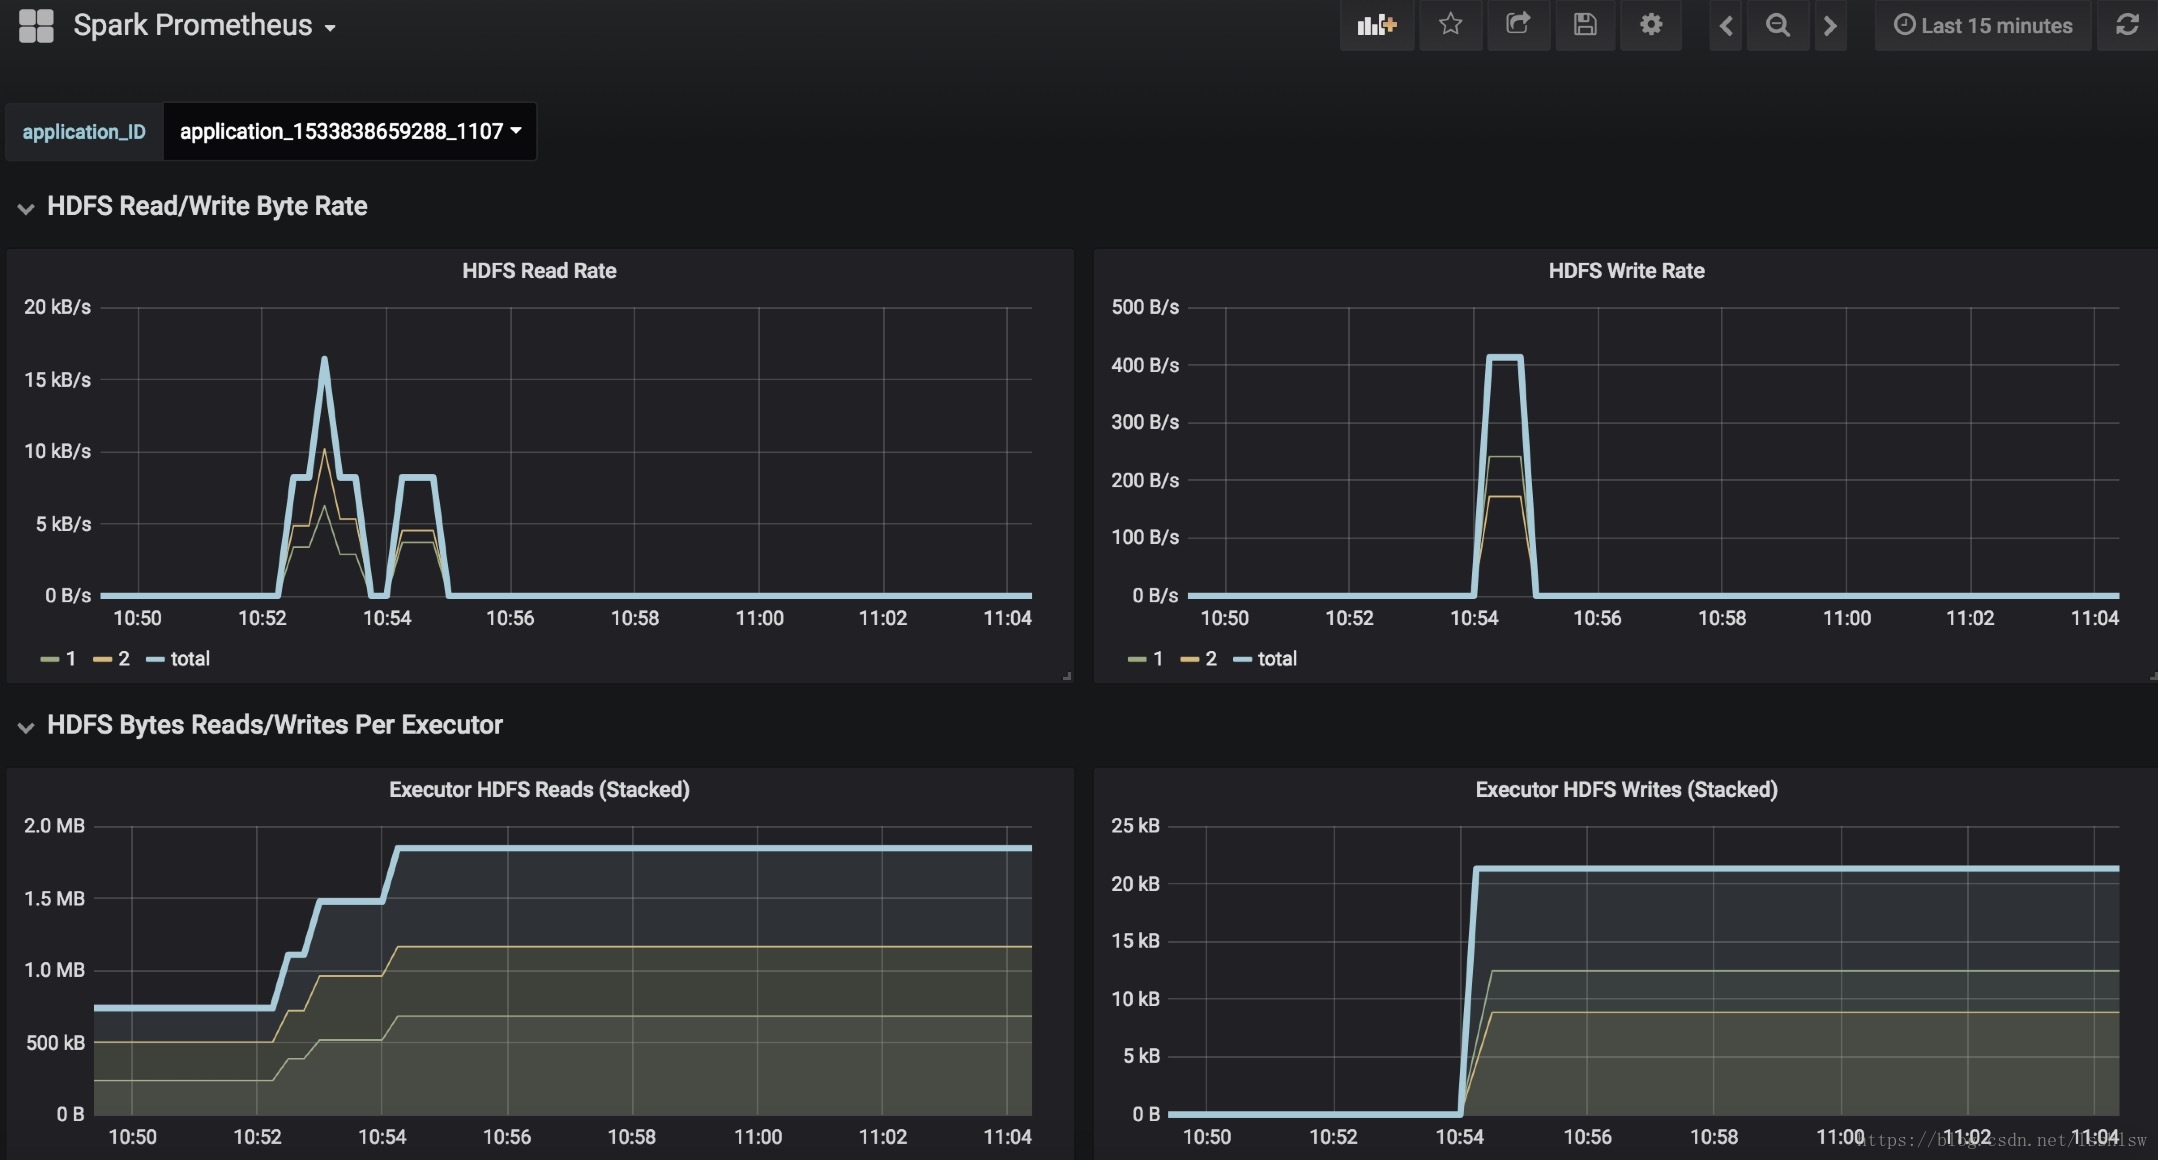Screen dimensions: 2158x1160
Task: Shift time range forward with right arrow
Action: (x=1830, y=26)
